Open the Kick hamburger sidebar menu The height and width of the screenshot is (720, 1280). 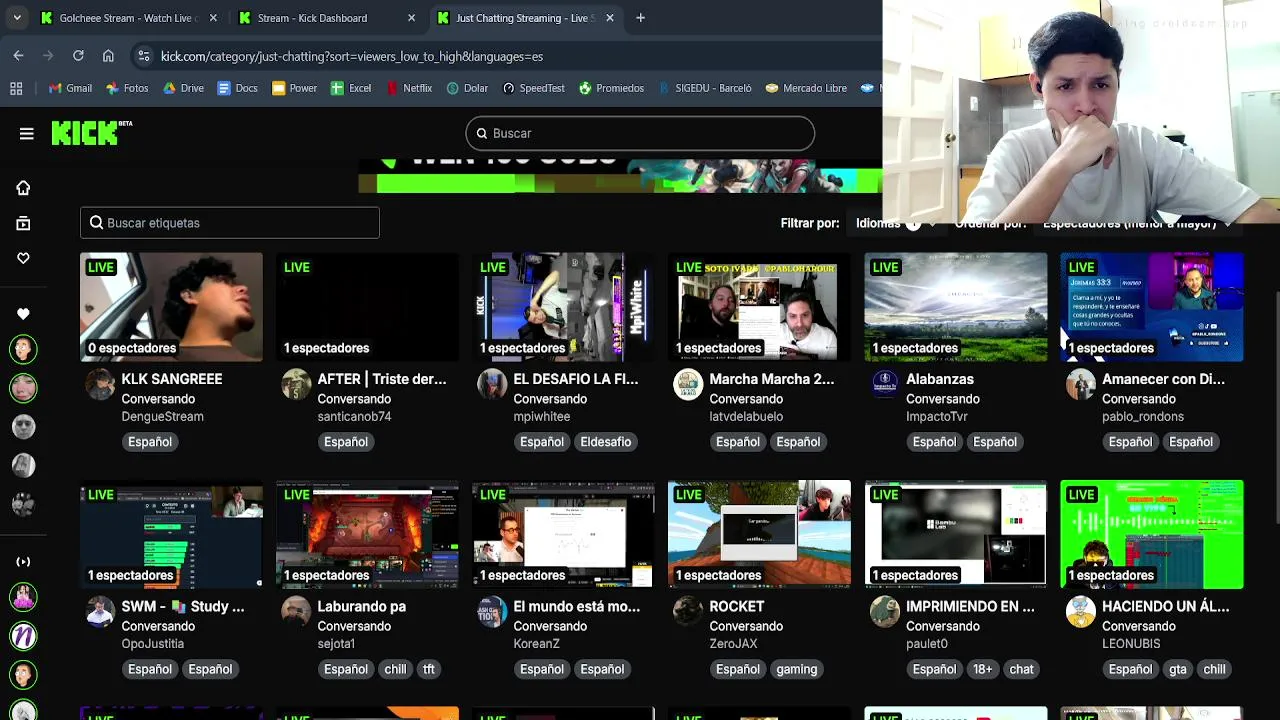tap(27, 133)
